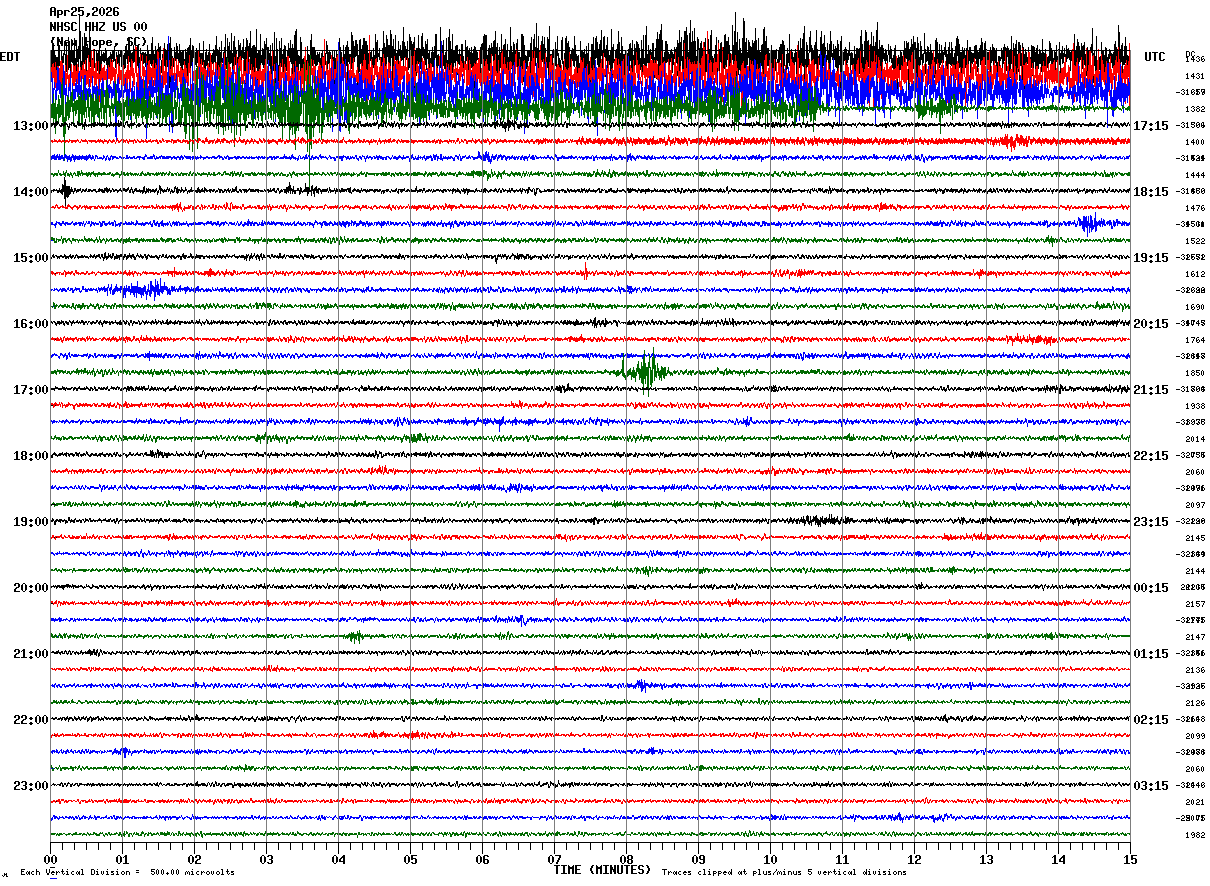Select the "17:00" EDT row label
This screenshot has width=1210, height=886.
tap(31, 390)
